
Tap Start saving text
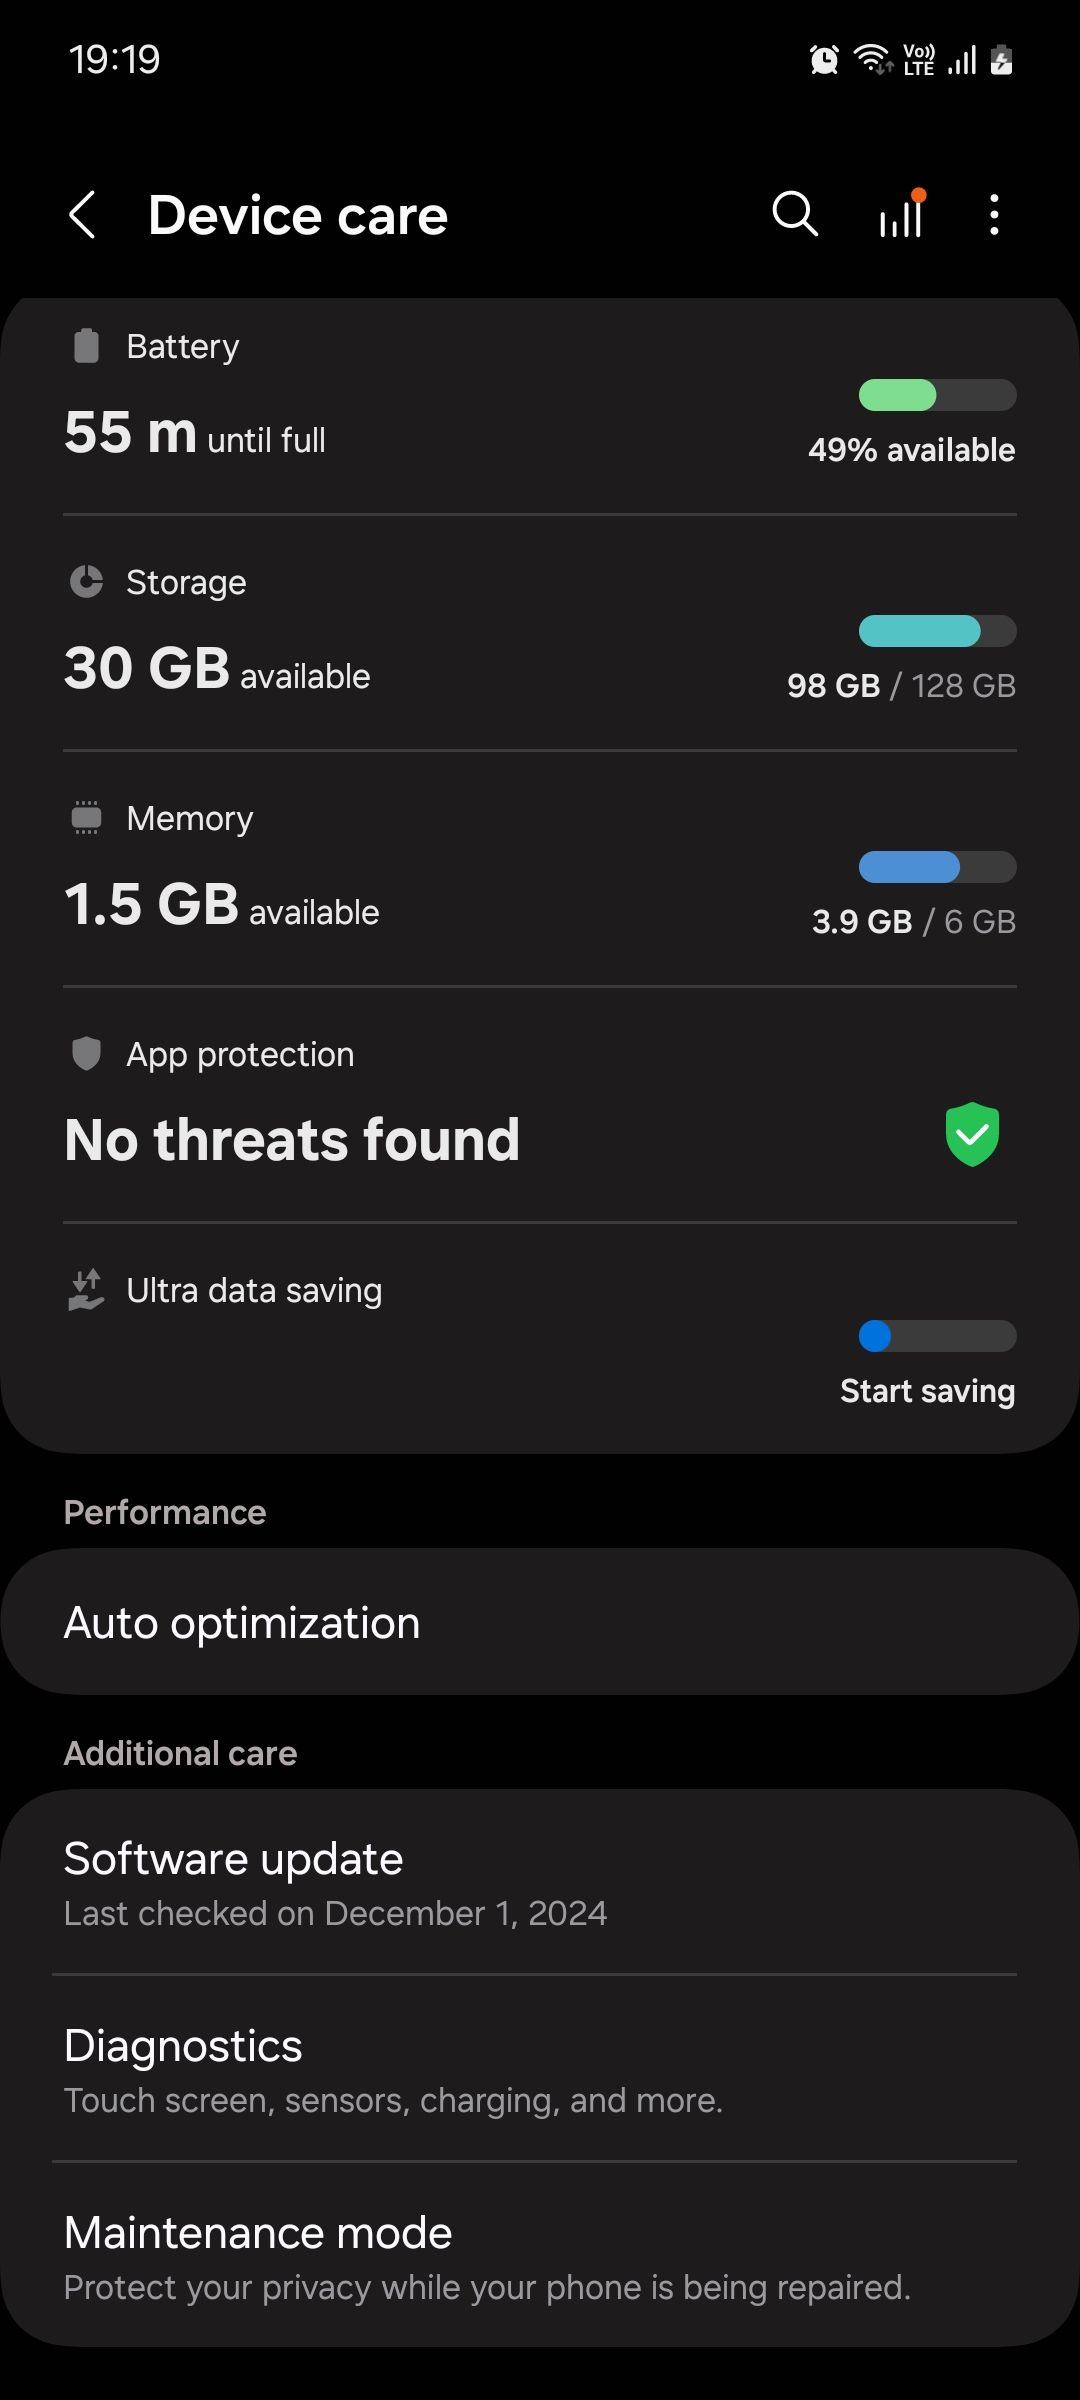(x=927, y=1391)
